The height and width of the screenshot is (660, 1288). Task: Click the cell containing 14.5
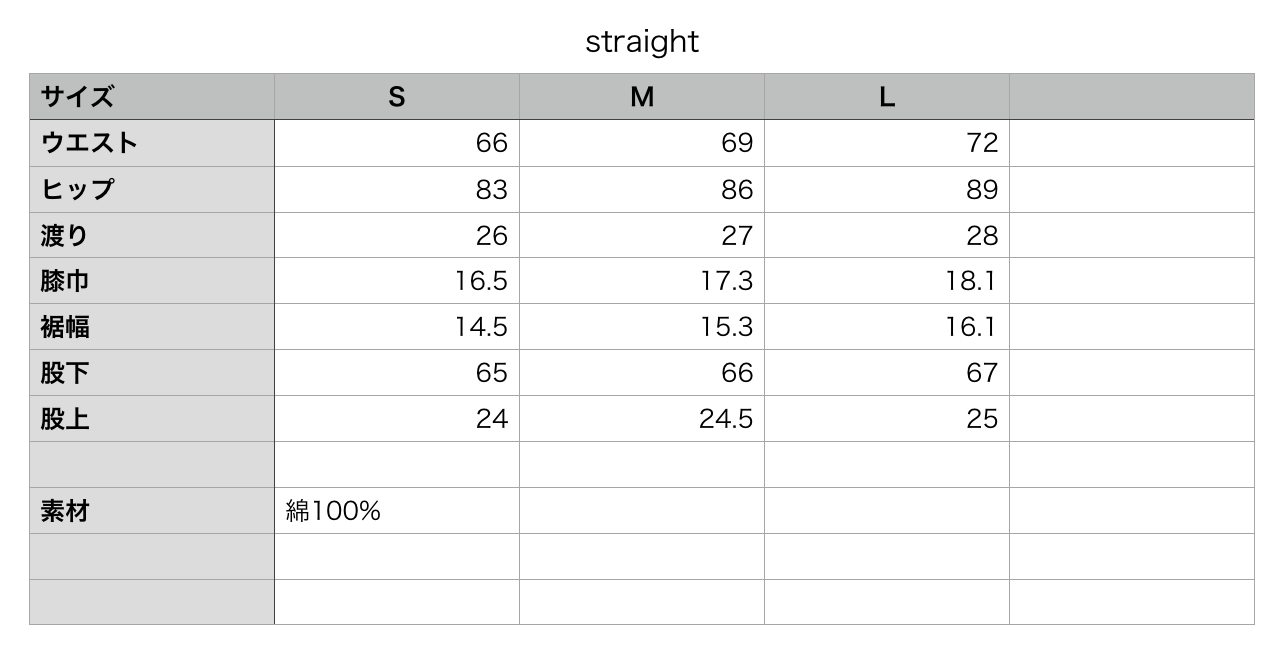(397, 327)
